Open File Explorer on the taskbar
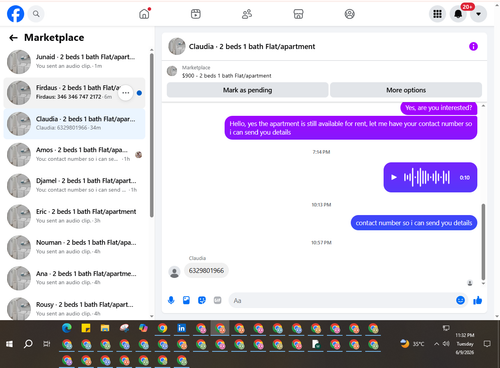Screen dimensions: 500x368 pos(105,328)
